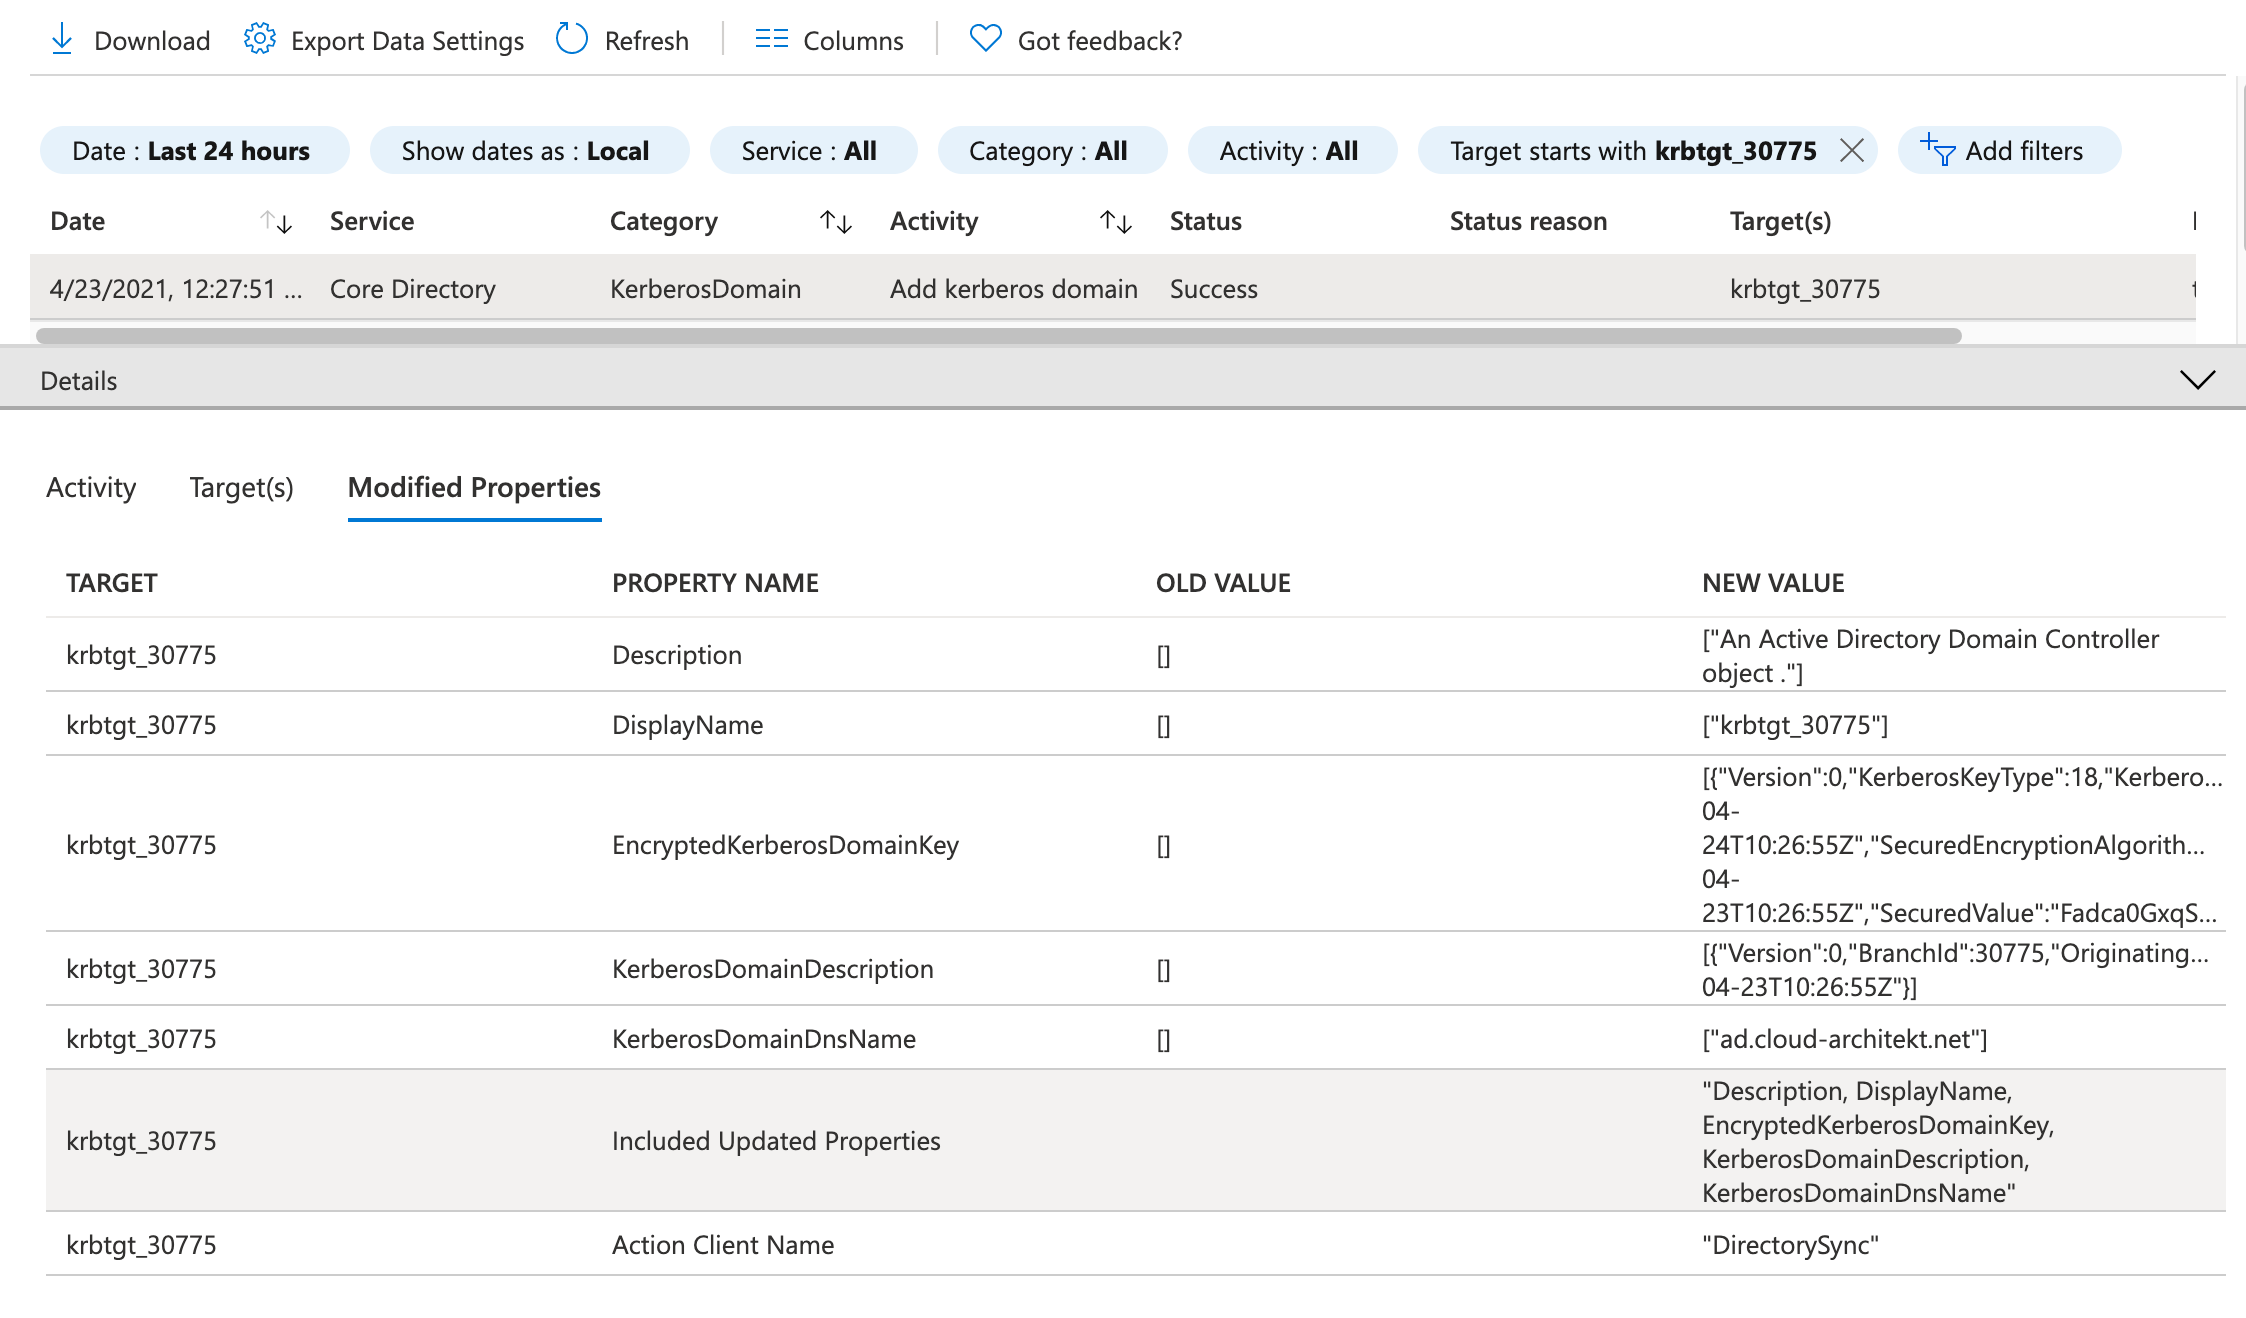2246x1318 pixels.
Task: Click the Success status cell
Action: (x=1213, y=289)
